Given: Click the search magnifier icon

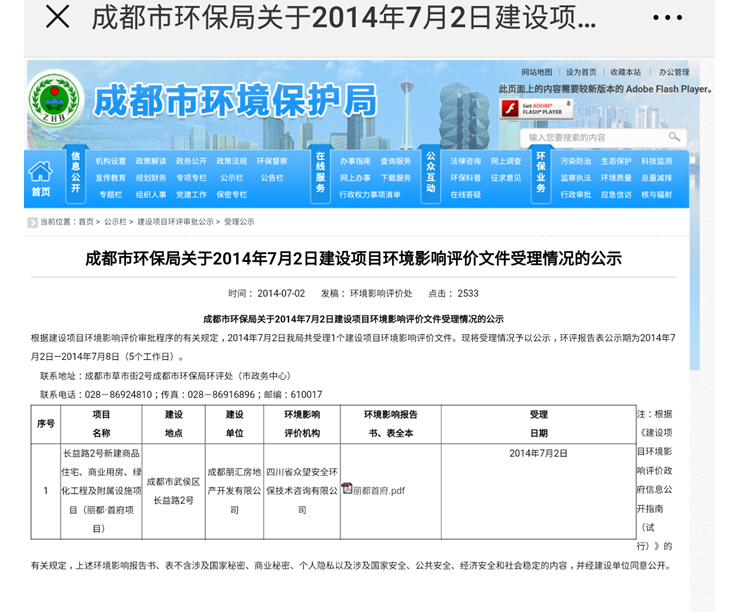Looking at the screenshot, I should click(675, 137).
